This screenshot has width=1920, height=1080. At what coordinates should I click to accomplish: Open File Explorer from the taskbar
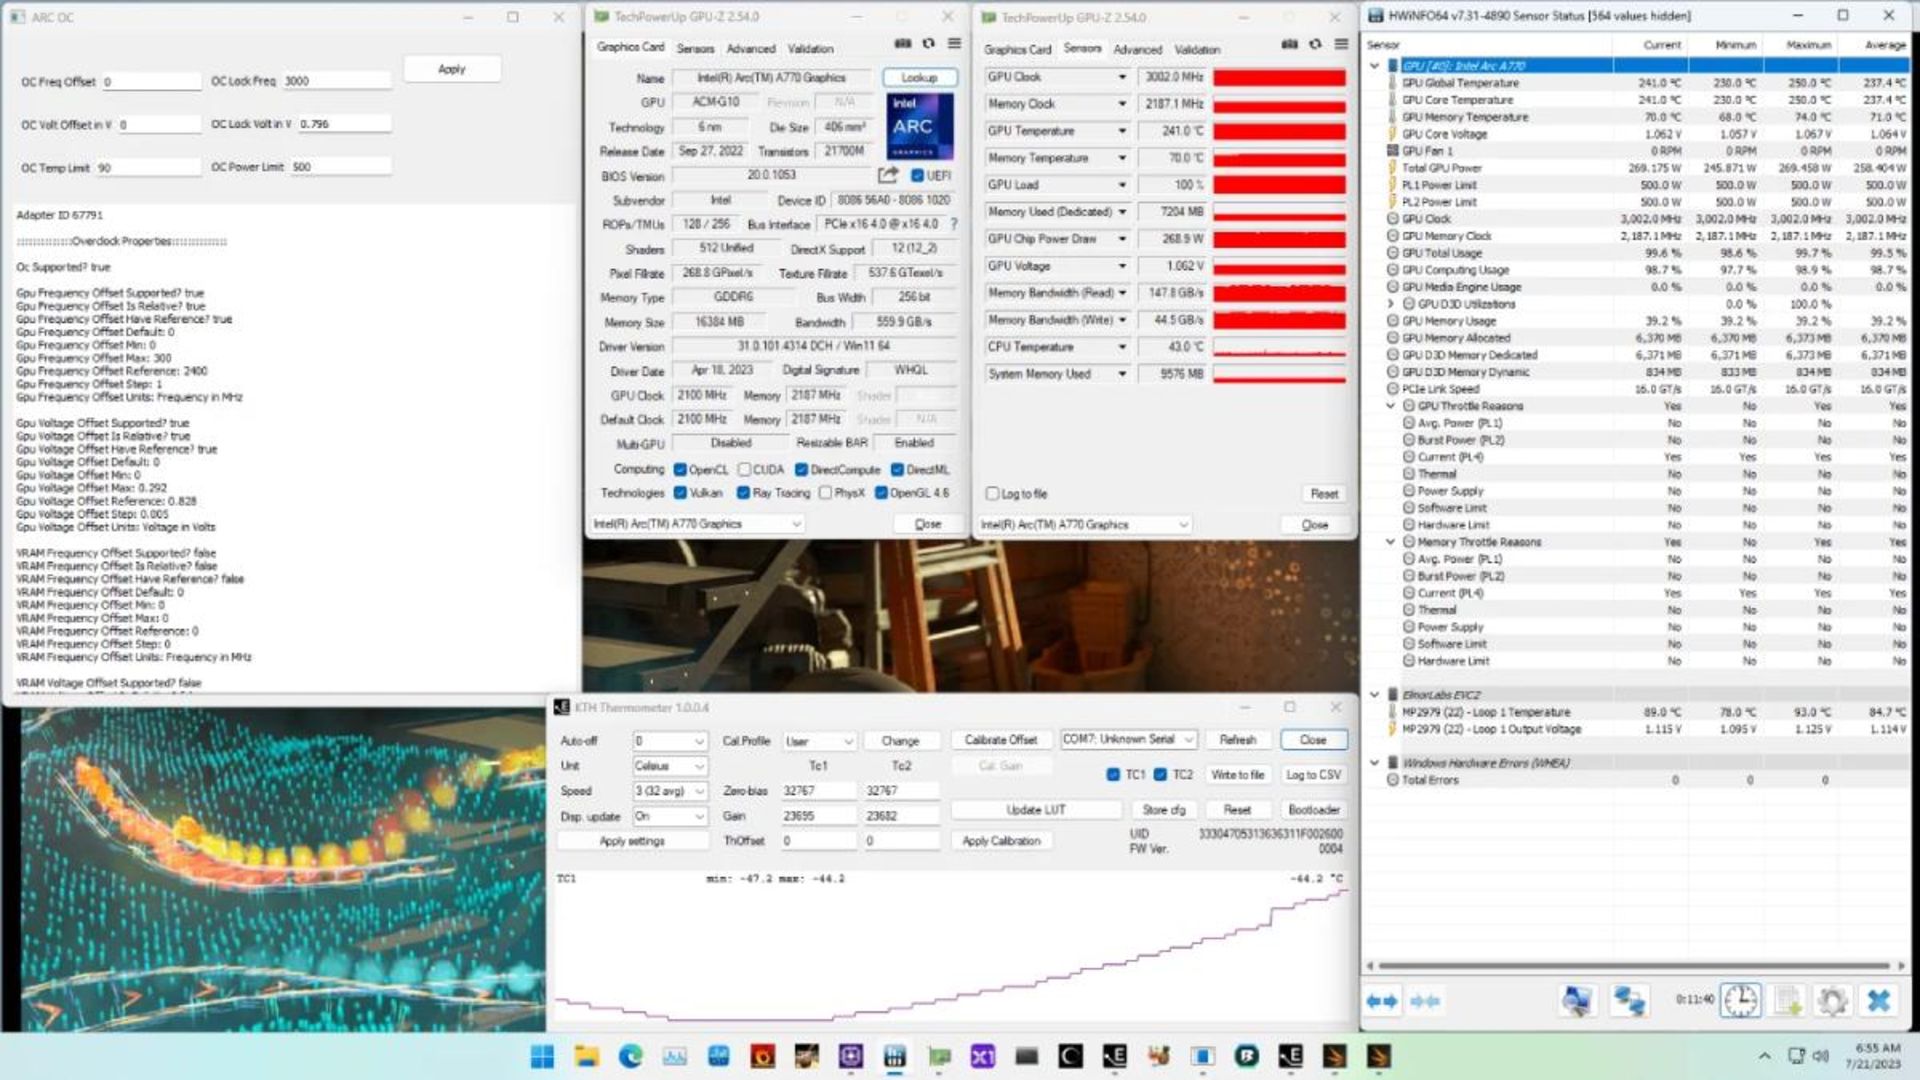click(x=586, y=1057)
